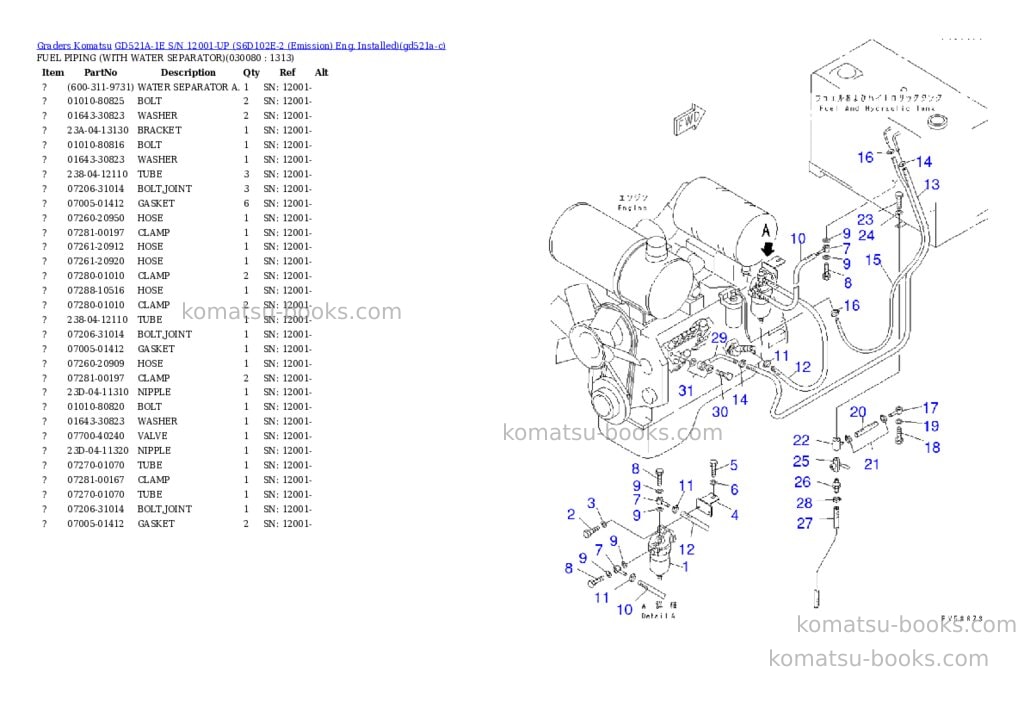Click diagram callout number 26

point(803,482)
